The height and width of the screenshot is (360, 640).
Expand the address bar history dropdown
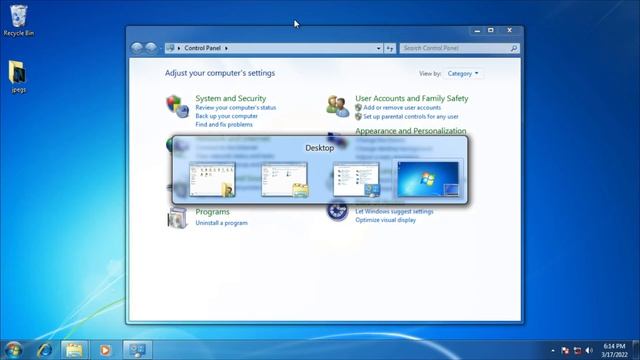pos(378,48)
